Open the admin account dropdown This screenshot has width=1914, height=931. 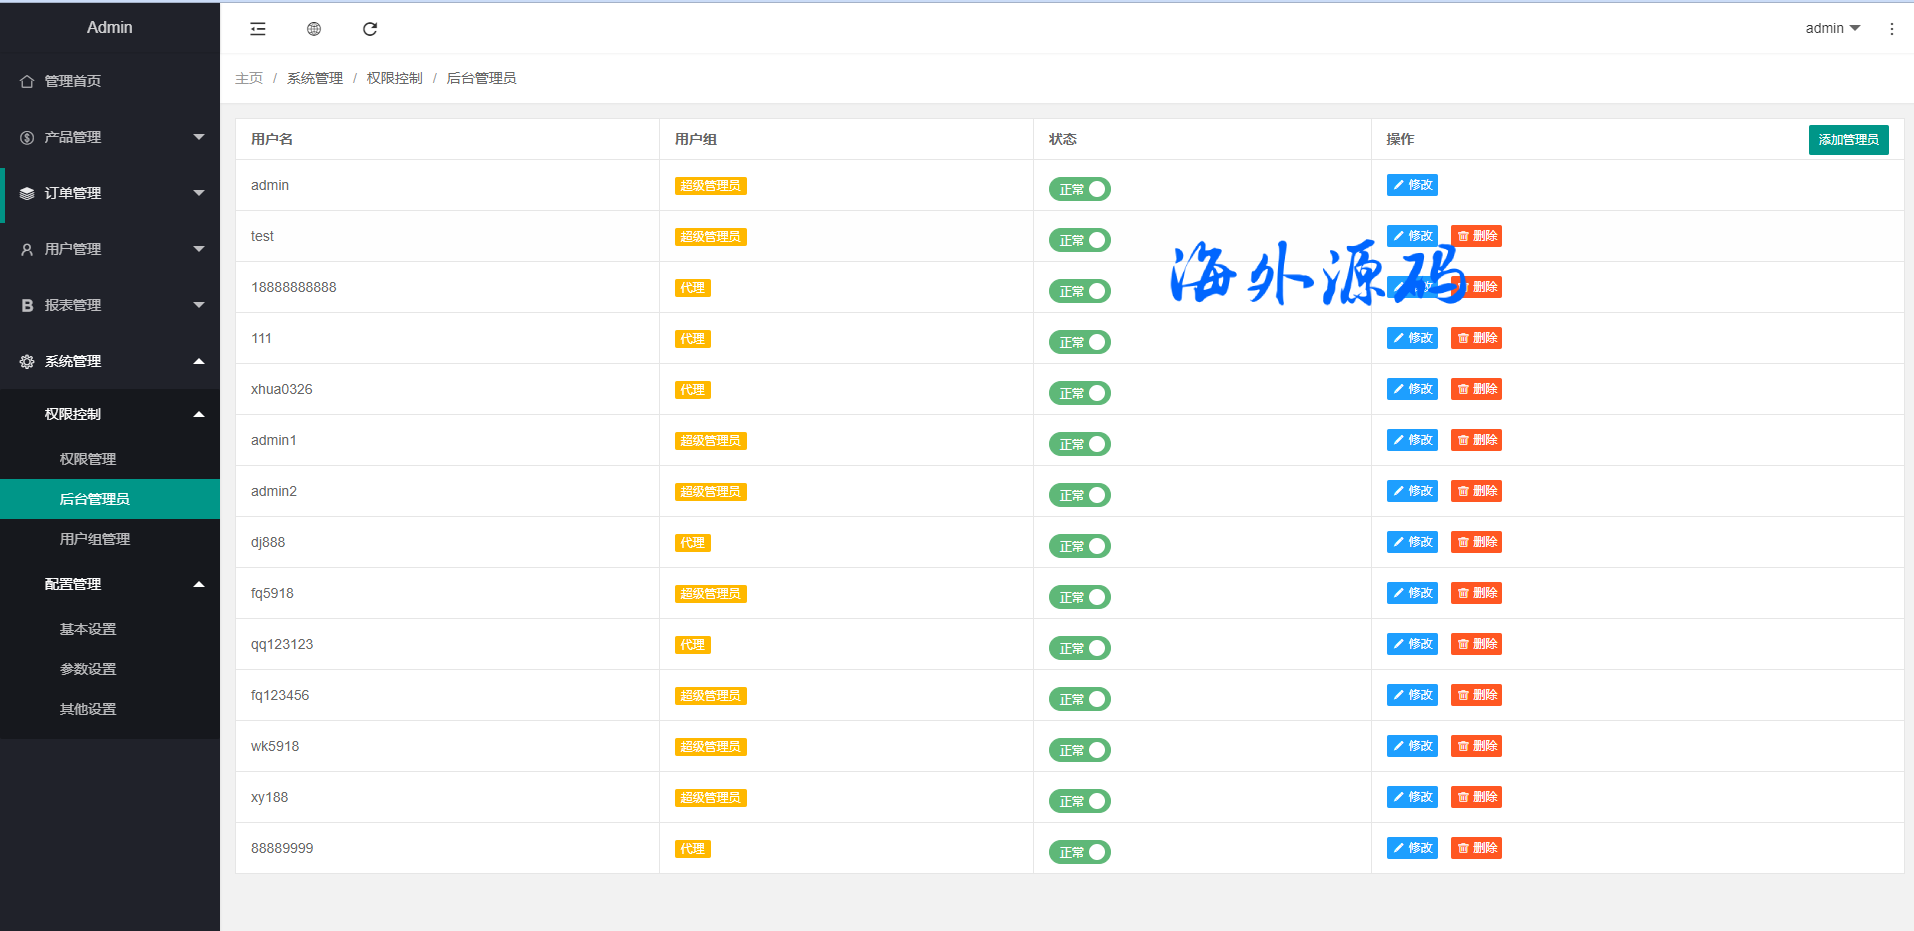pyautogui.click(x=1832, y=28)
